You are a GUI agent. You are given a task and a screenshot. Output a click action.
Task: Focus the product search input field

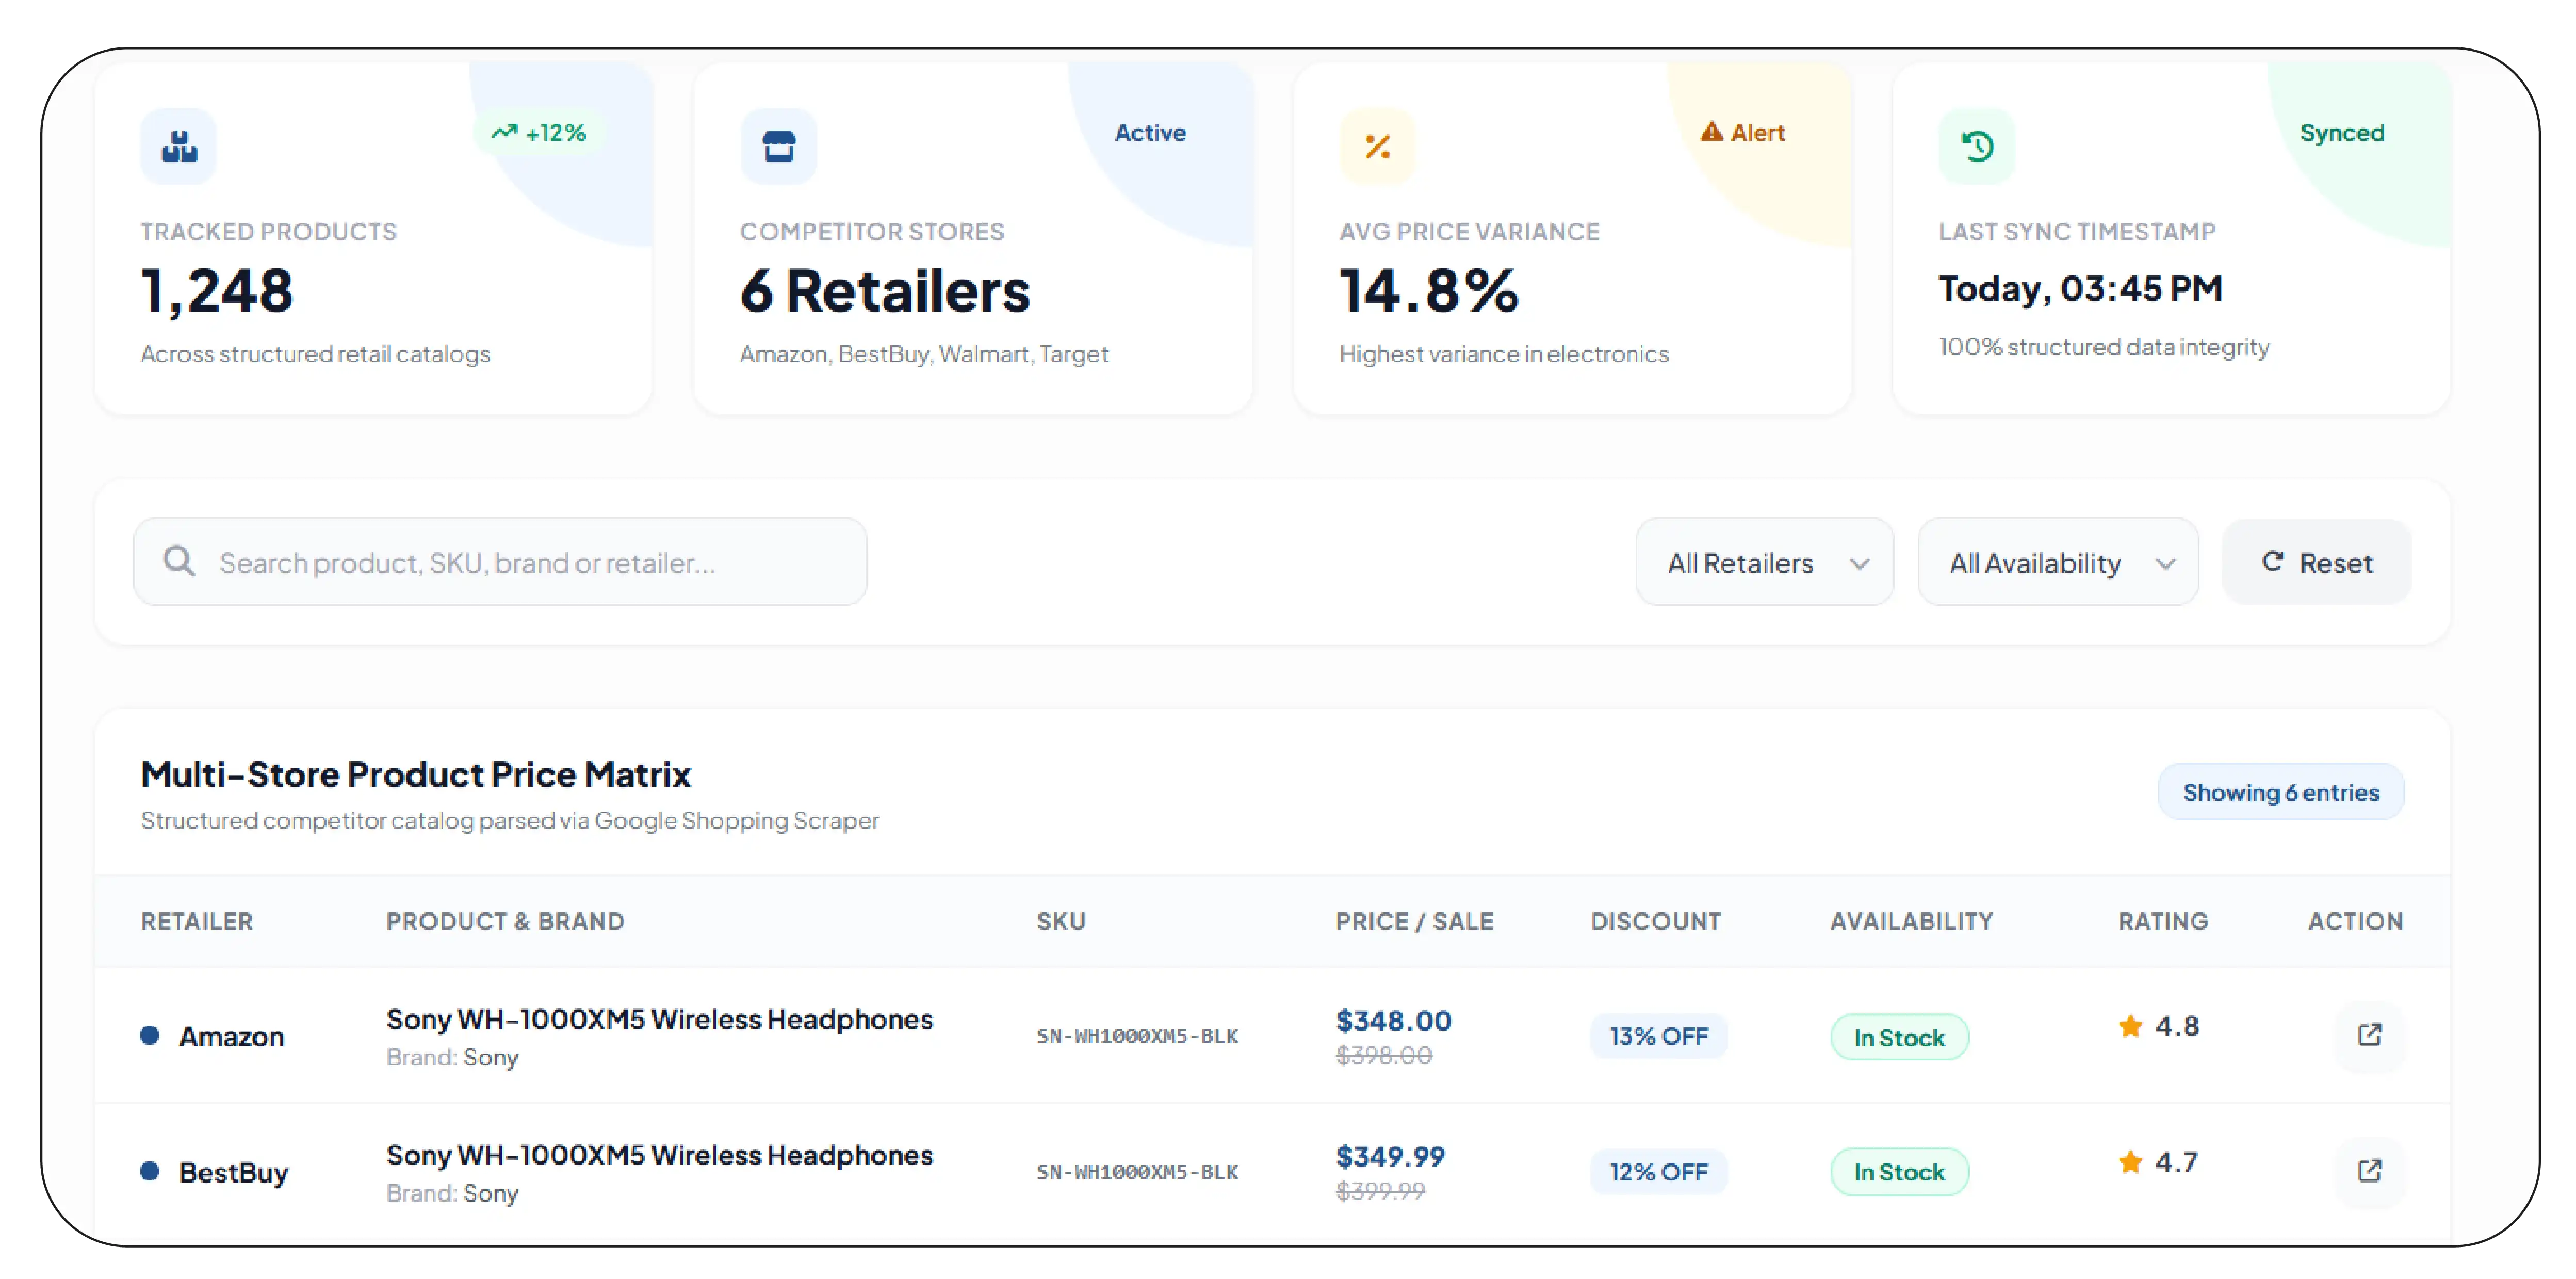500,562
